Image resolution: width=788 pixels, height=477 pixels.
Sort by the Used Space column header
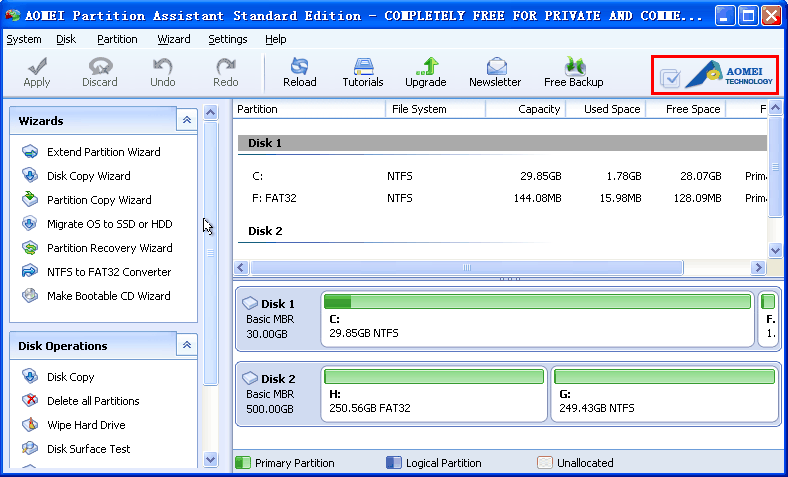[606, 109]
